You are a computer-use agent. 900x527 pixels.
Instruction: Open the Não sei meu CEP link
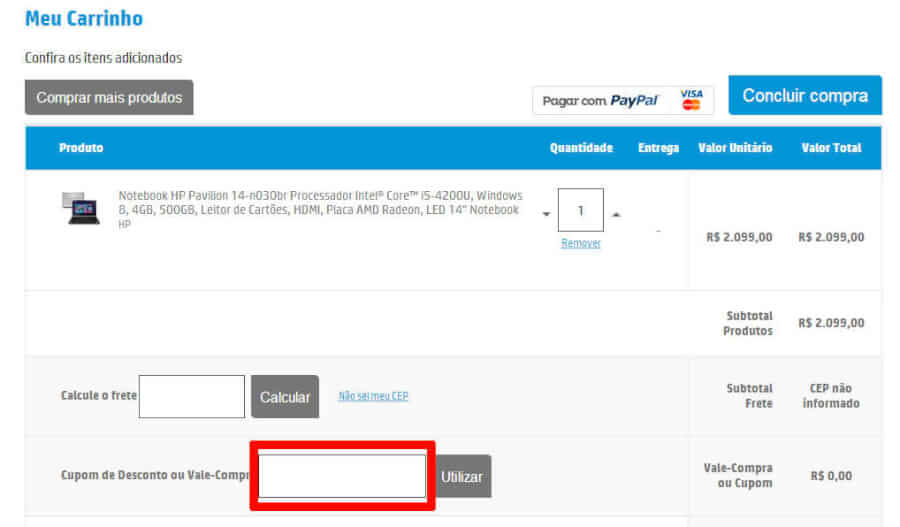[x=373, y=396]
